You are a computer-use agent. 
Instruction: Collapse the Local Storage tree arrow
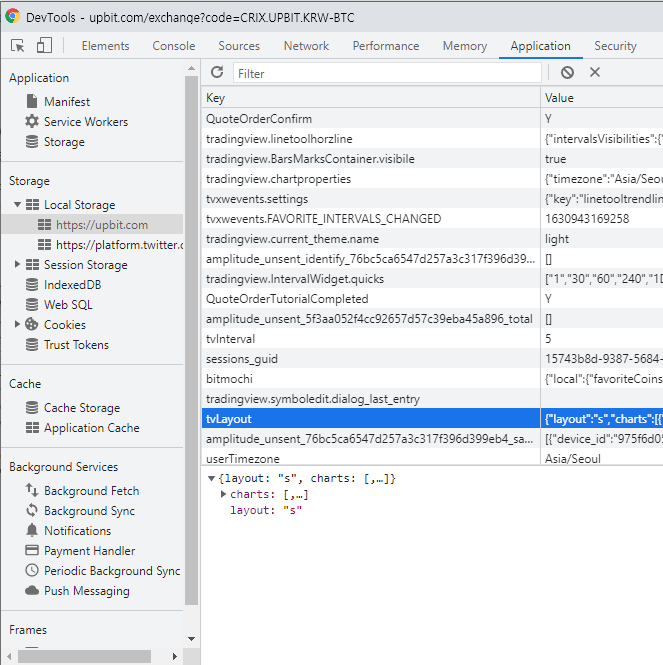(17, 205)
